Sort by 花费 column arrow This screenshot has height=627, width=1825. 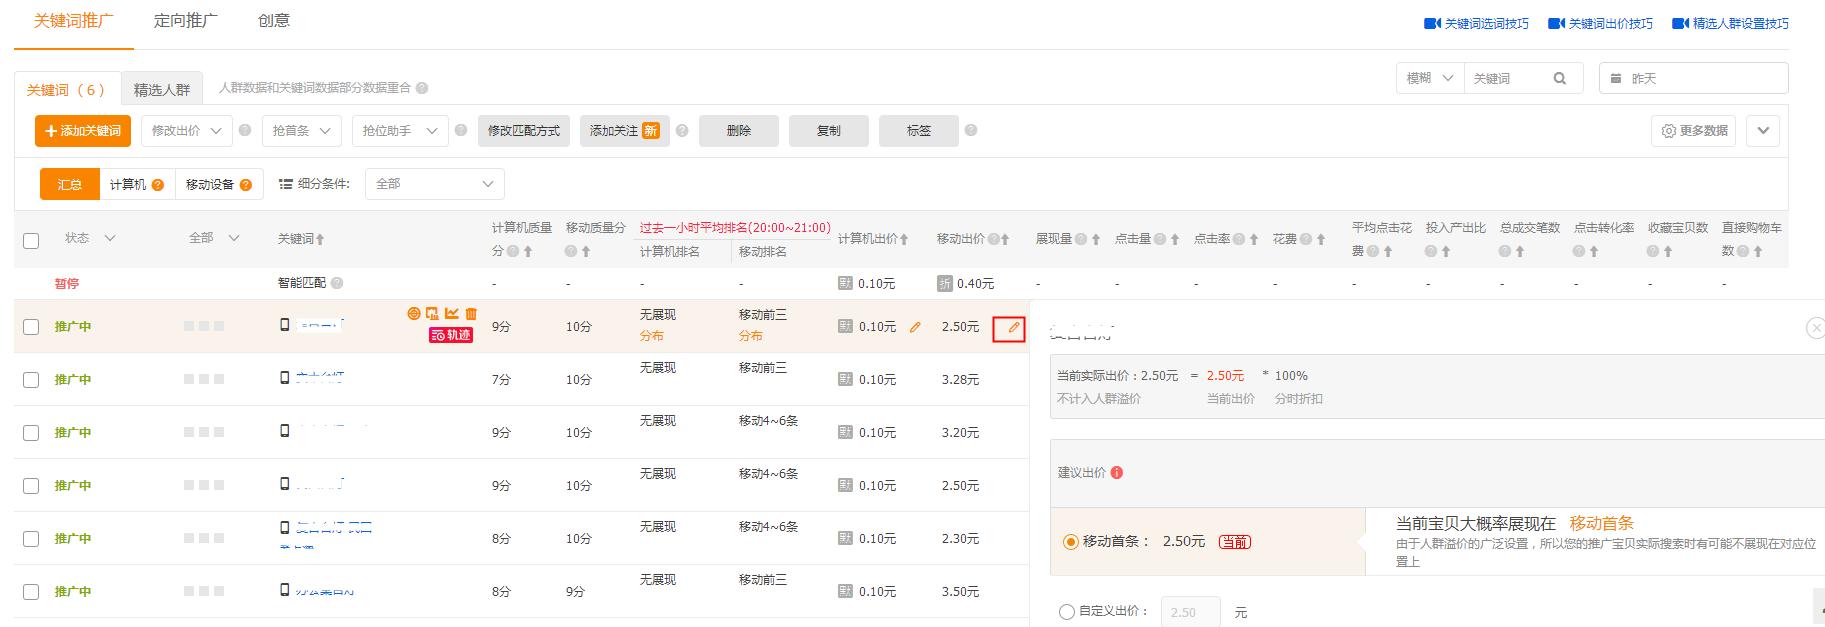tap(1321, 239)
